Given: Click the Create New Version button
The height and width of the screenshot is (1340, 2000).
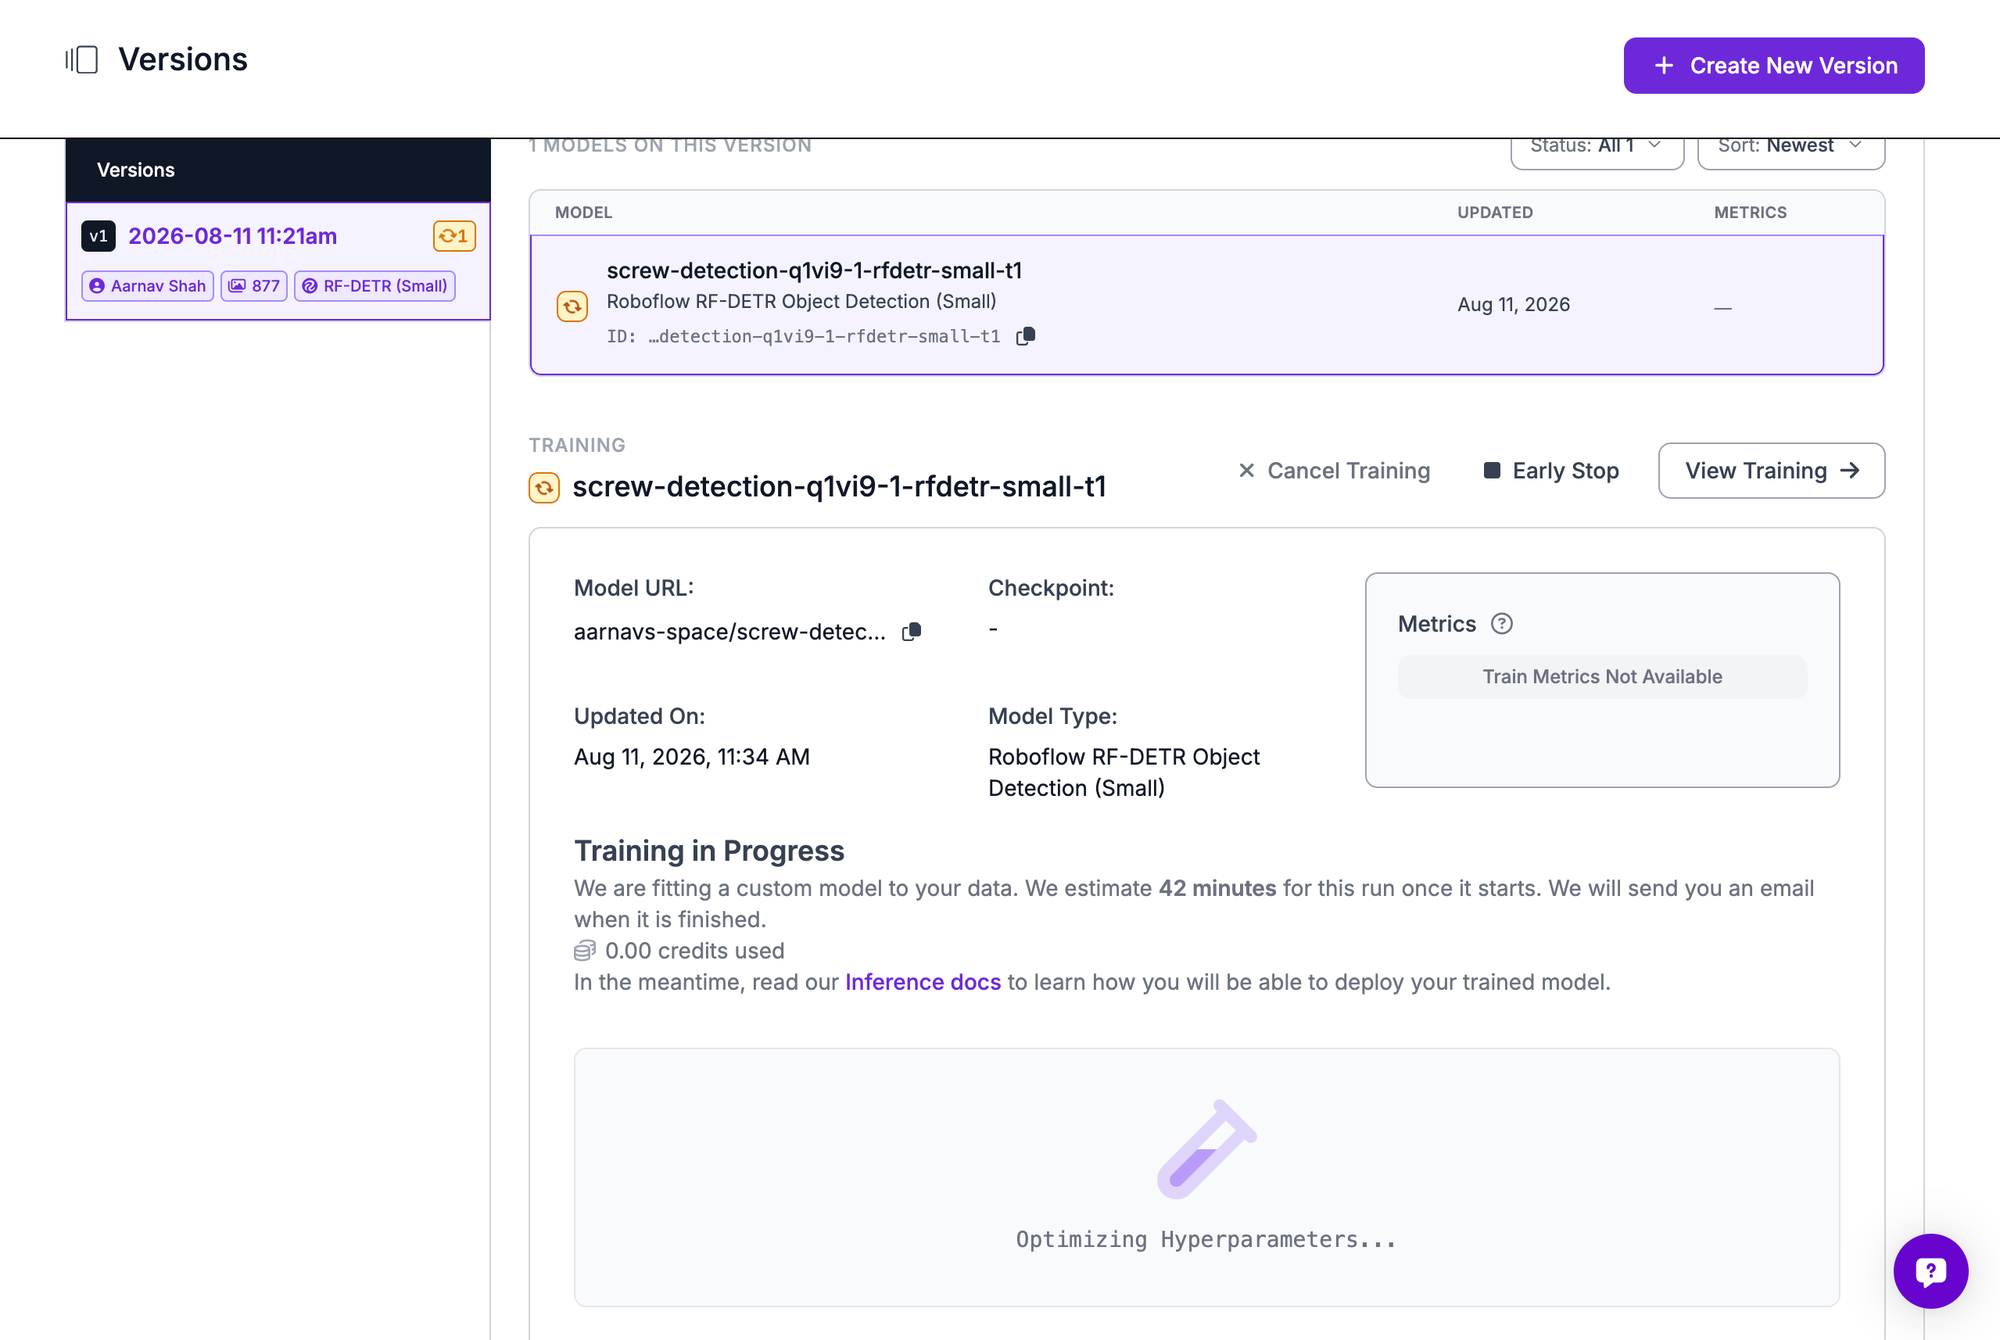Looking at the screenshot, I should (1774, 66).
